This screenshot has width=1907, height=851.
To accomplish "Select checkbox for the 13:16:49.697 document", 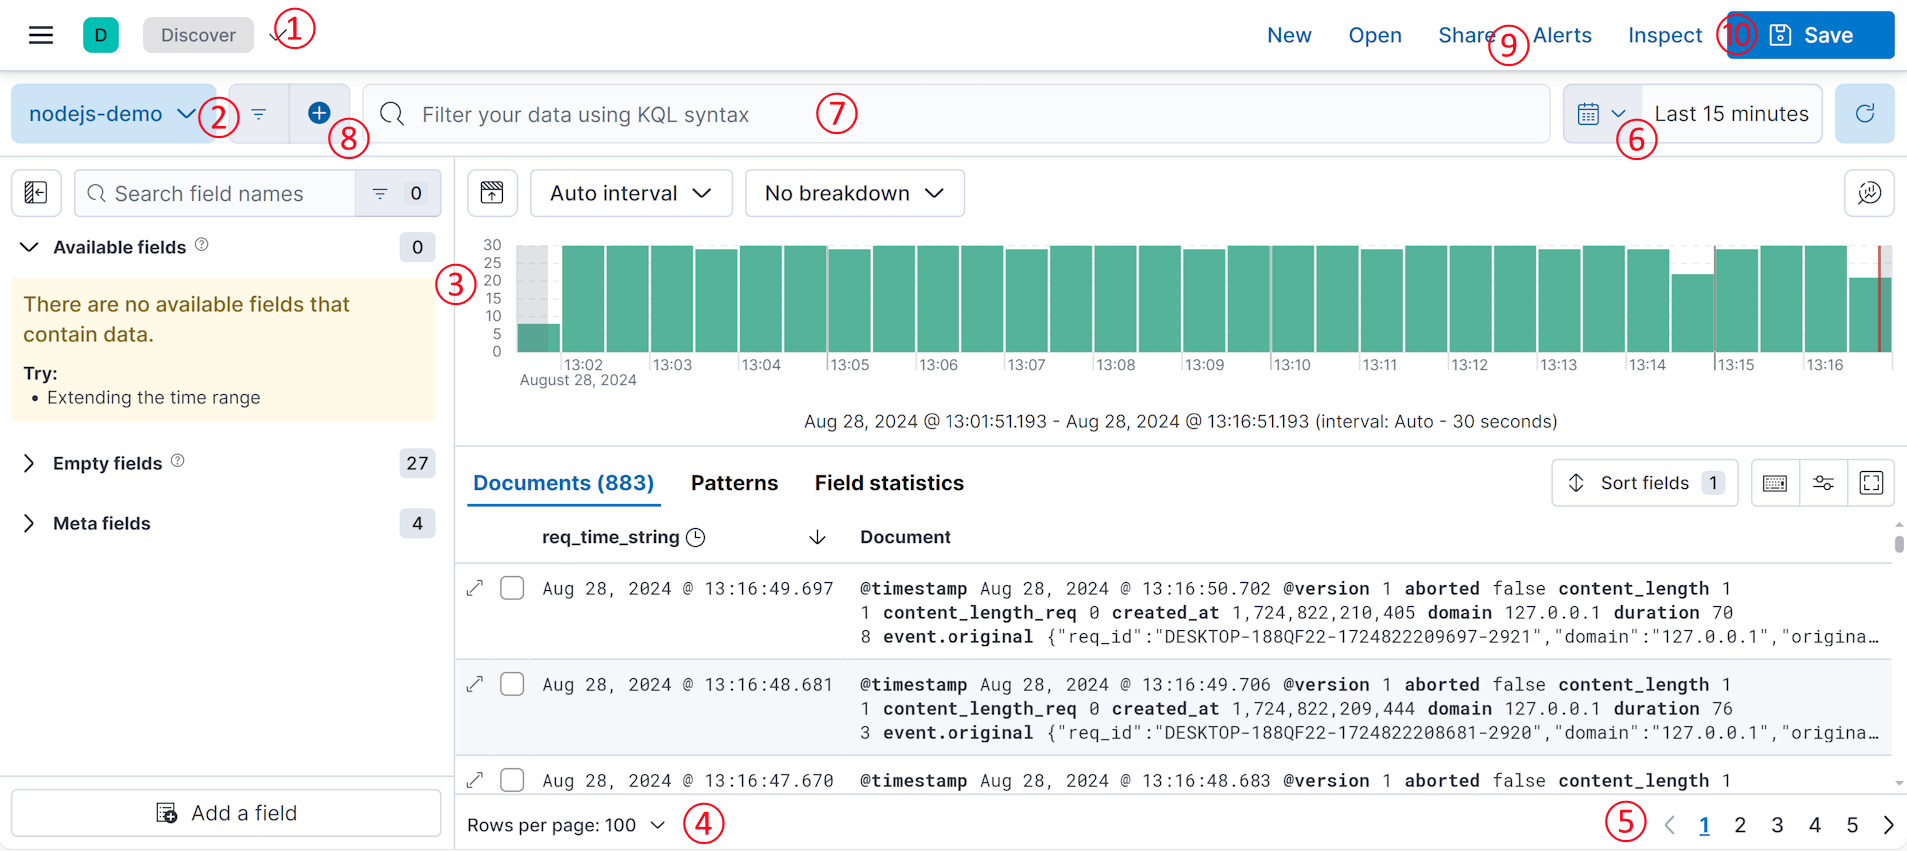I will 512,588.
